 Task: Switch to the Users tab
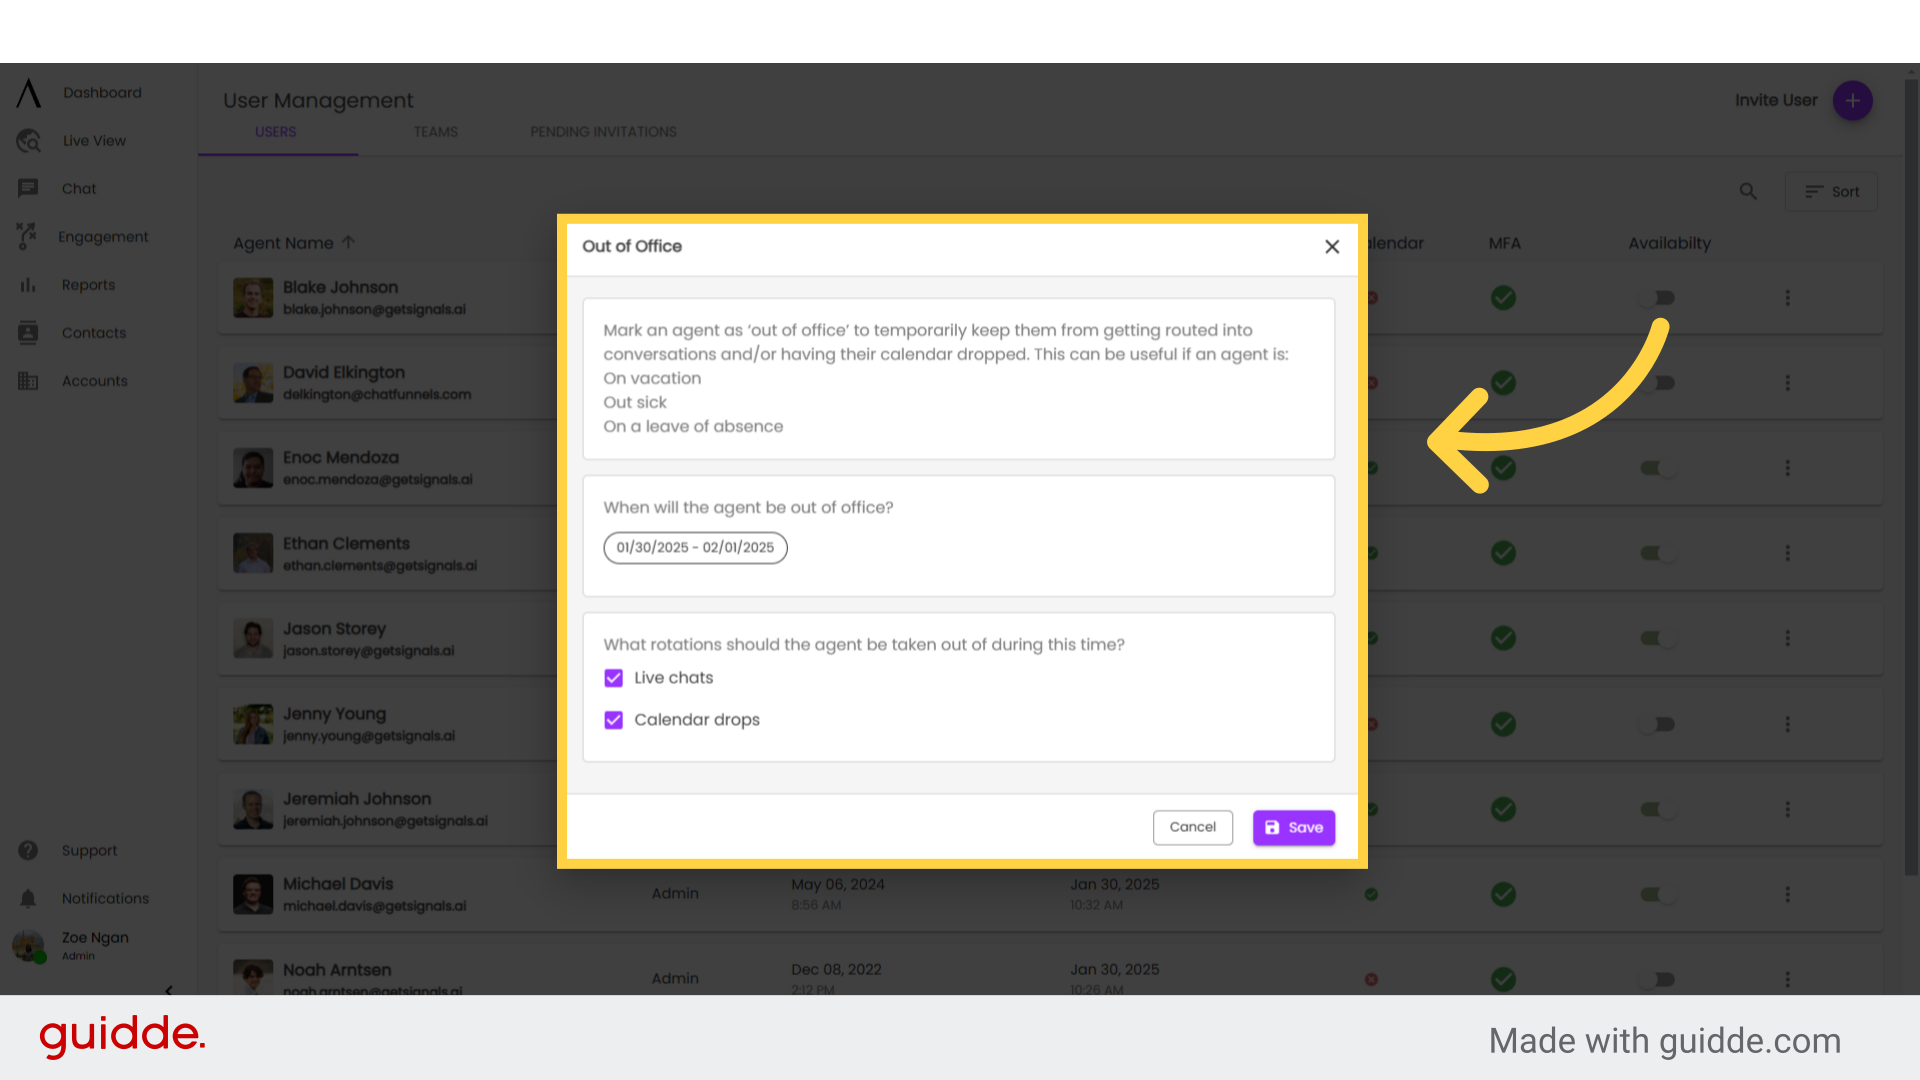[x=276, y=132]
